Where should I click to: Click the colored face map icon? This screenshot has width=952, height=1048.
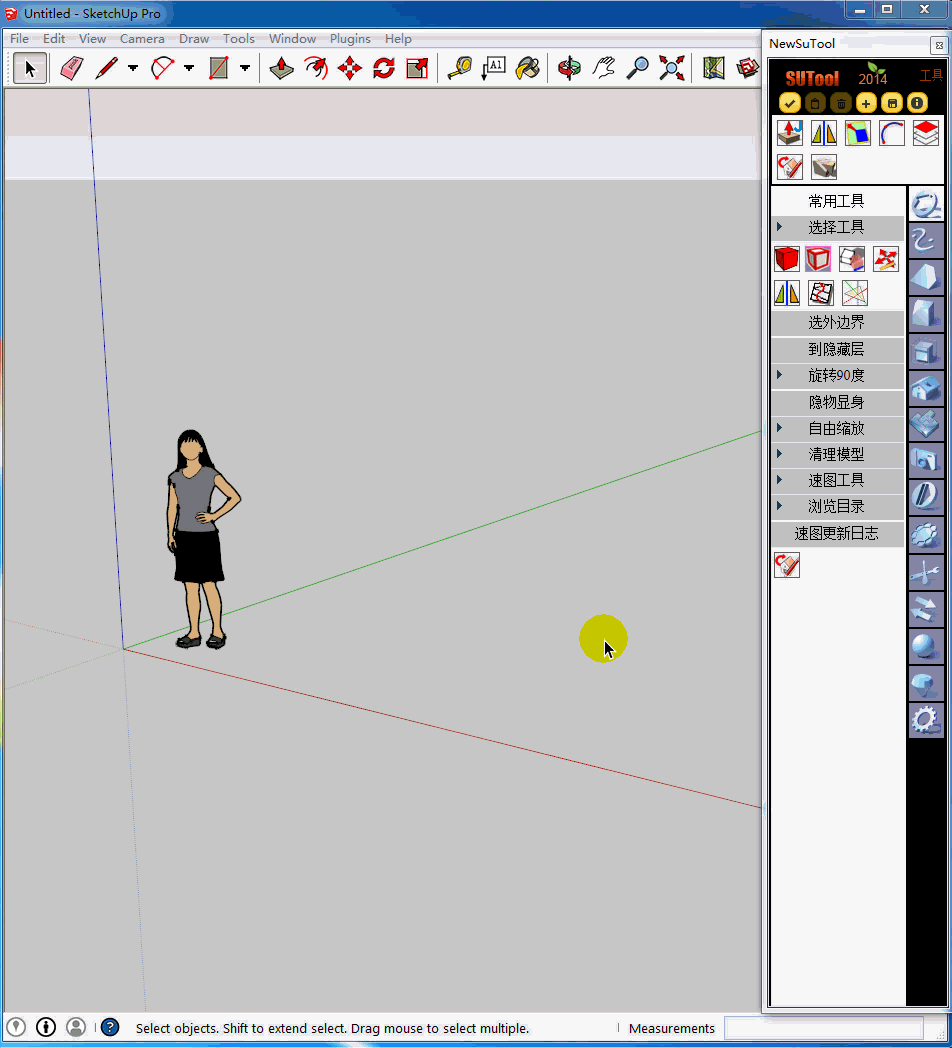pyautogui.click(x=858, y=133)
